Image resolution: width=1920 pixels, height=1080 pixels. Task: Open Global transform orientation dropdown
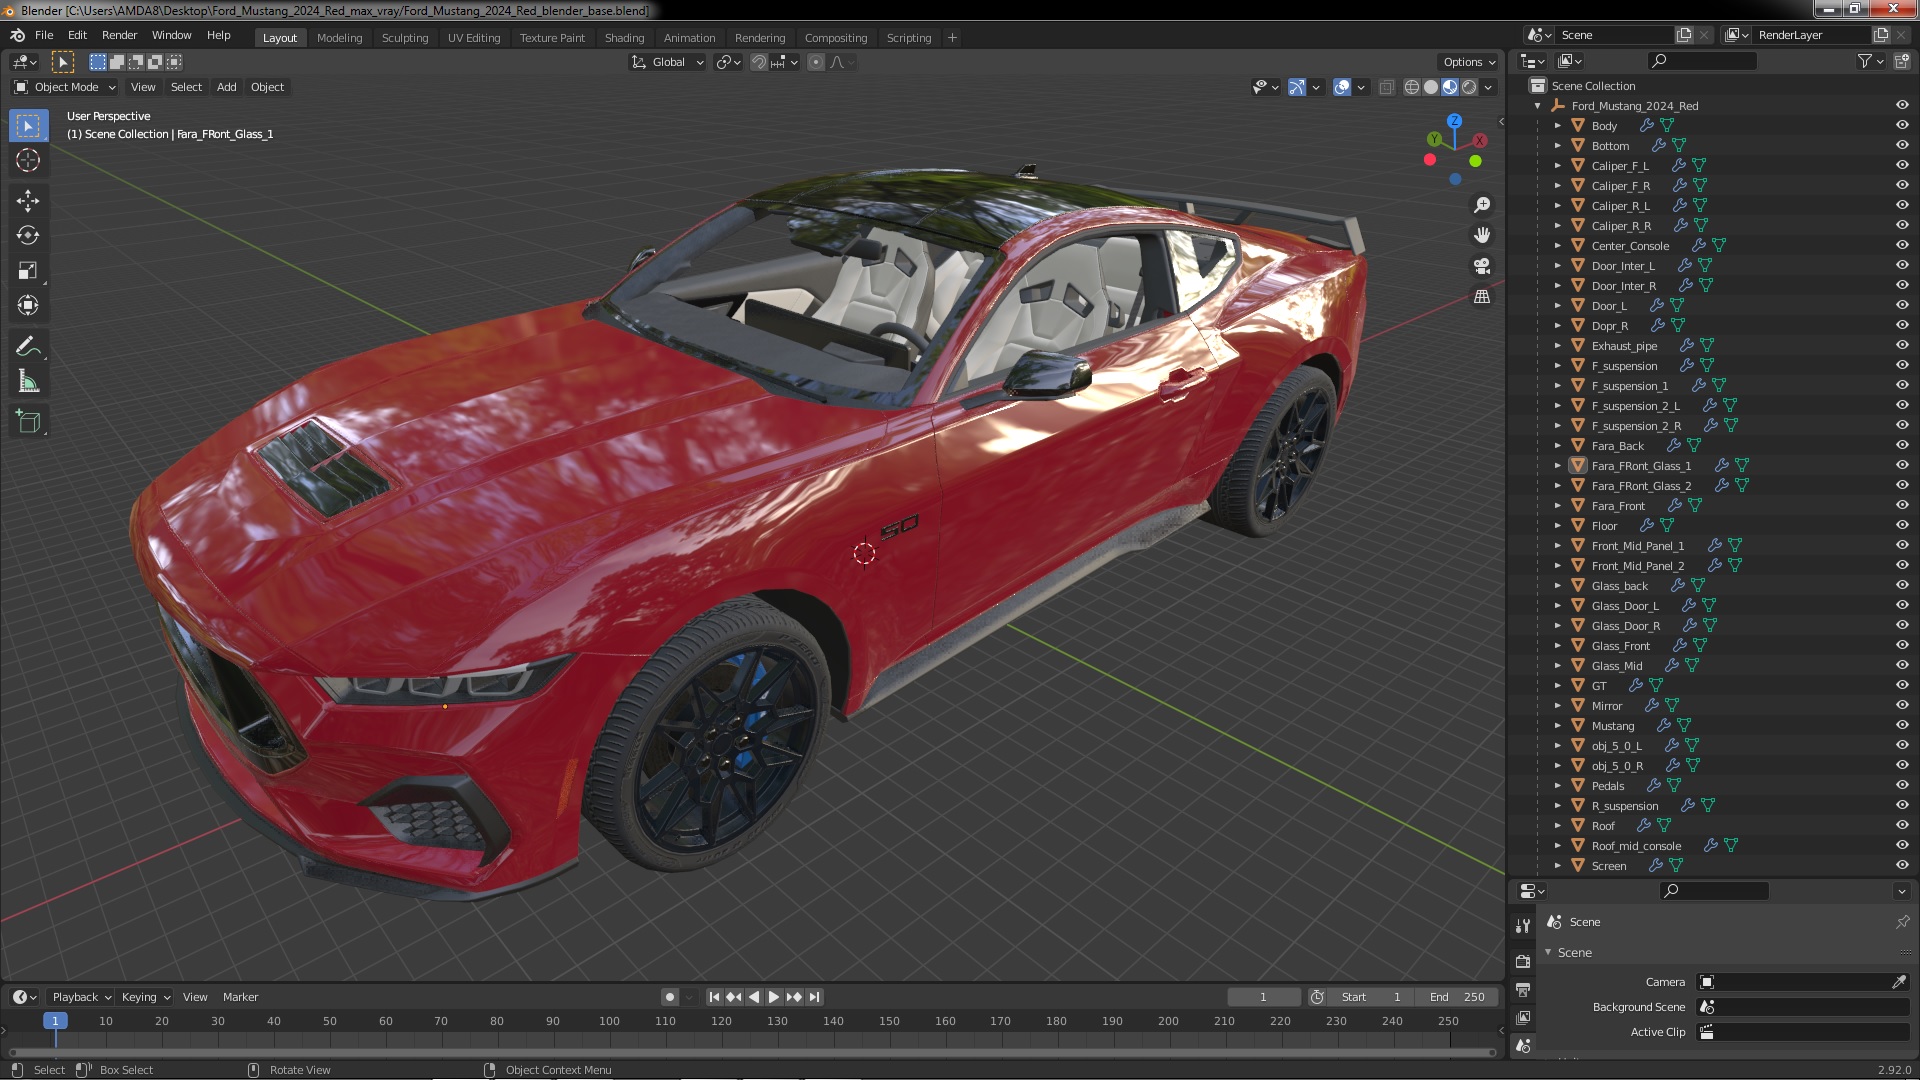pyautogui.click(x=667, y=62)
